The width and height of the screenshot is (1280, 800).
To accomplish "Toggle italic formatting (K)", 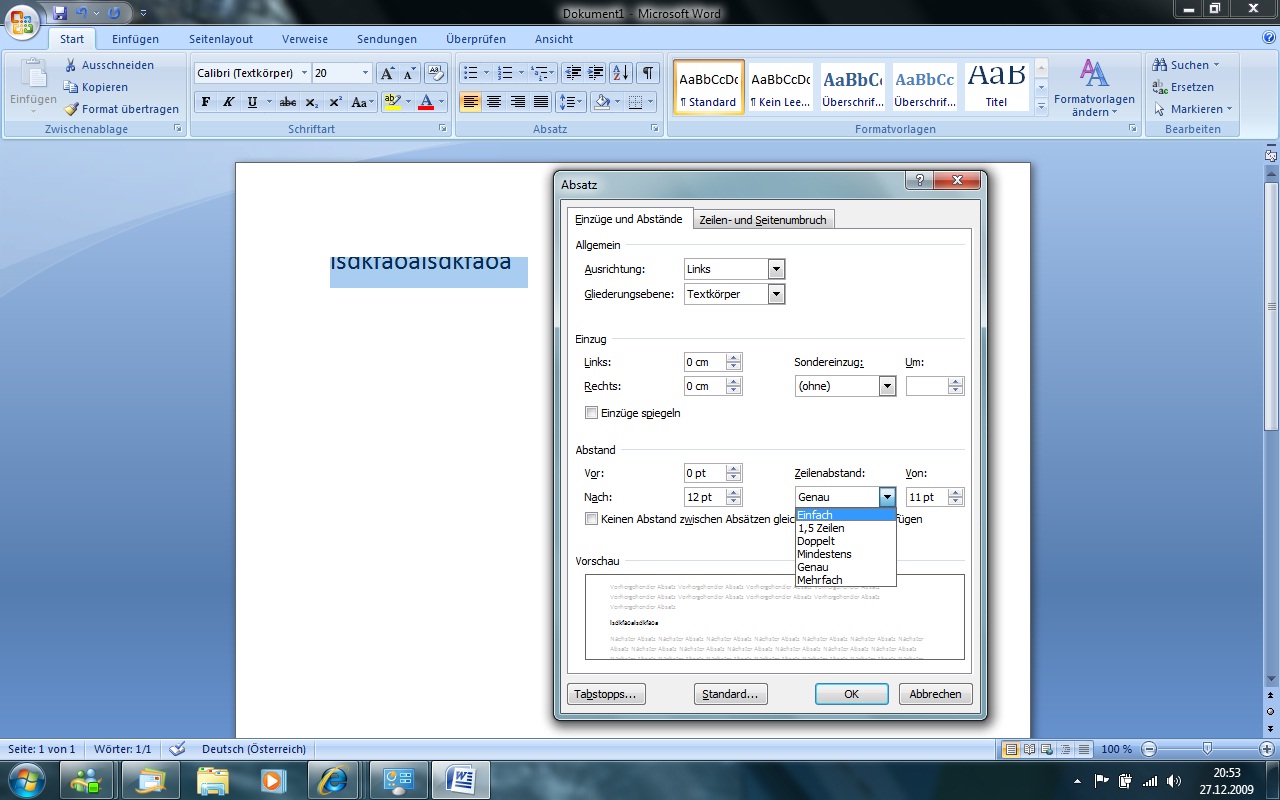I will click(228, 102).
